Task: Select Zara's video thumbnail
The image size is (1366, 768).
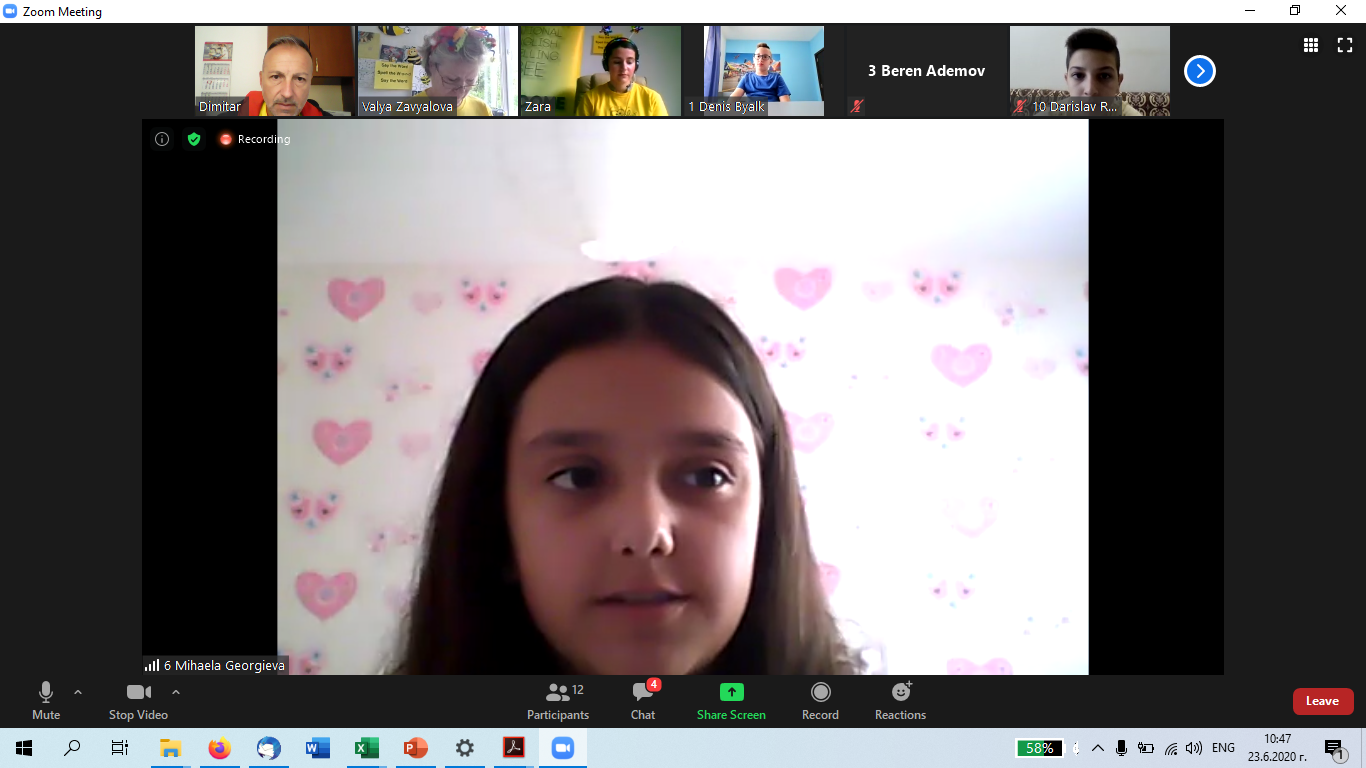Action: tap(601, 71)
